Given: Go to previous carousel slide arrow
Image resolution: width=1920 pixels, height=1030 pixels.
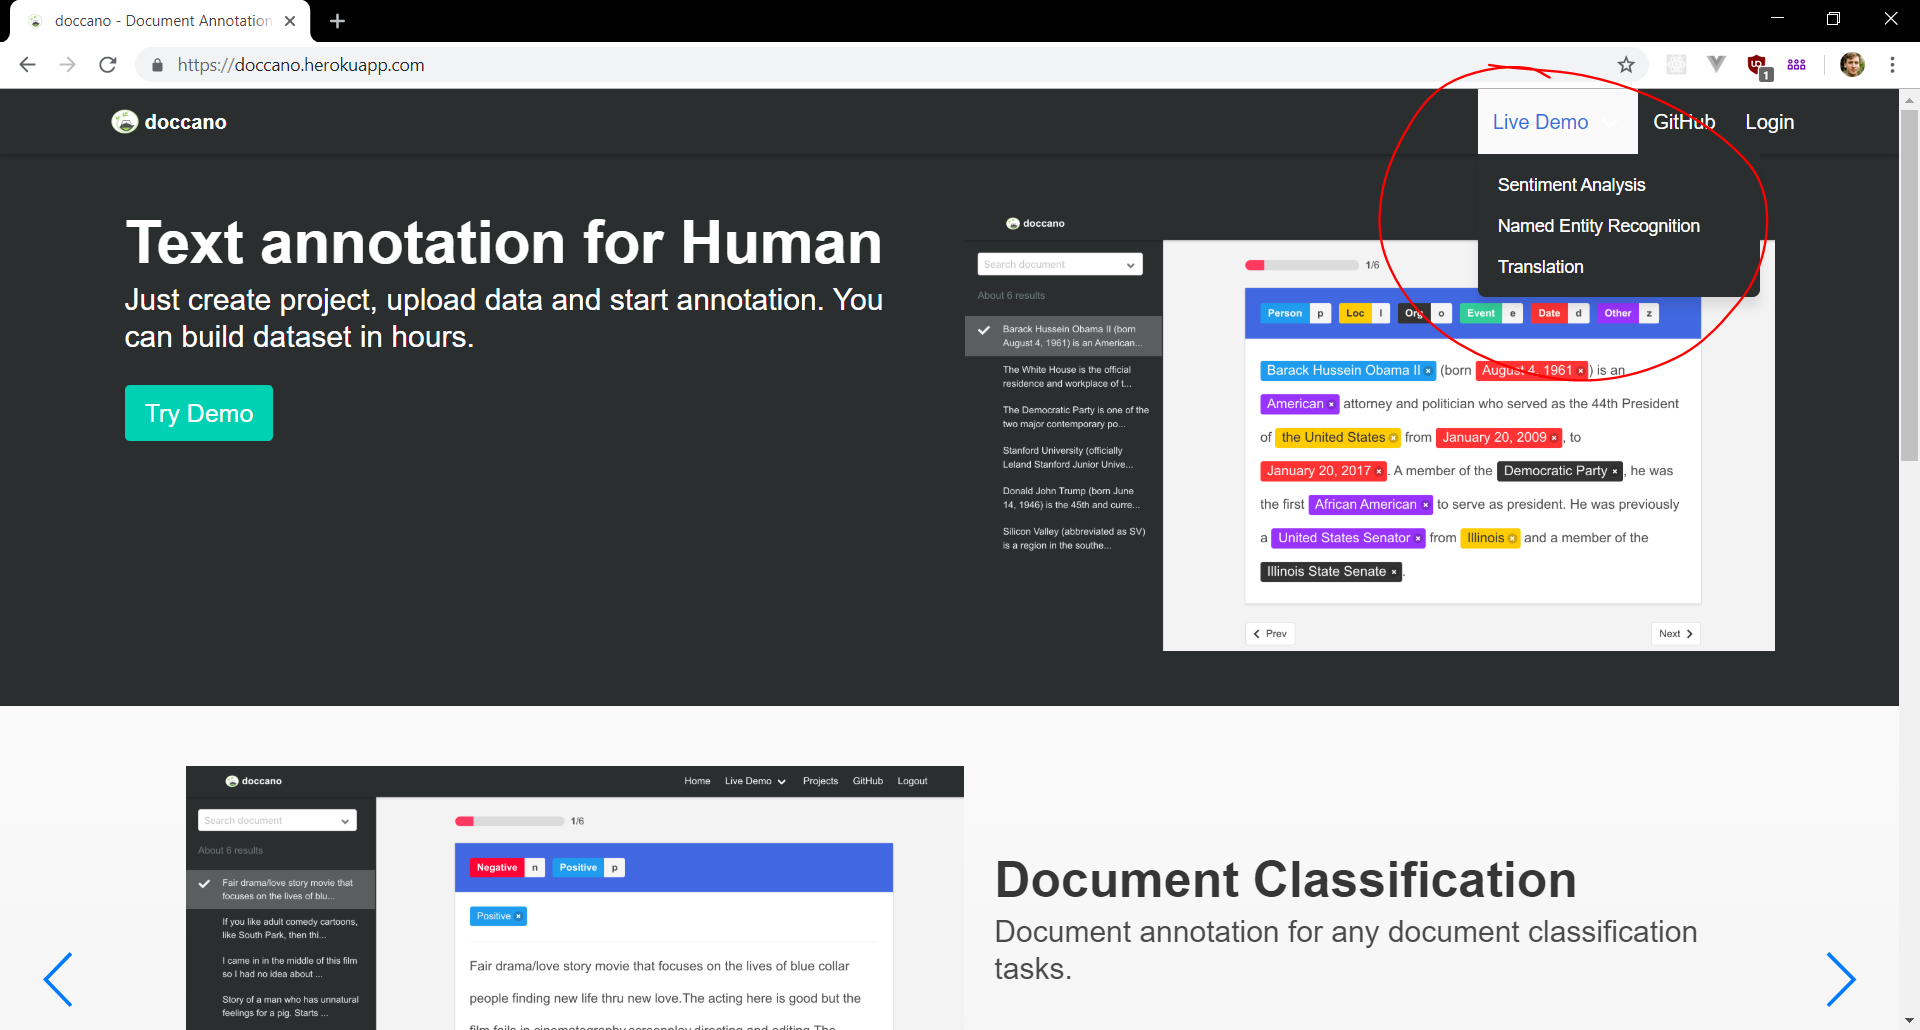Looking at the screenshot, I should (58, 979).
